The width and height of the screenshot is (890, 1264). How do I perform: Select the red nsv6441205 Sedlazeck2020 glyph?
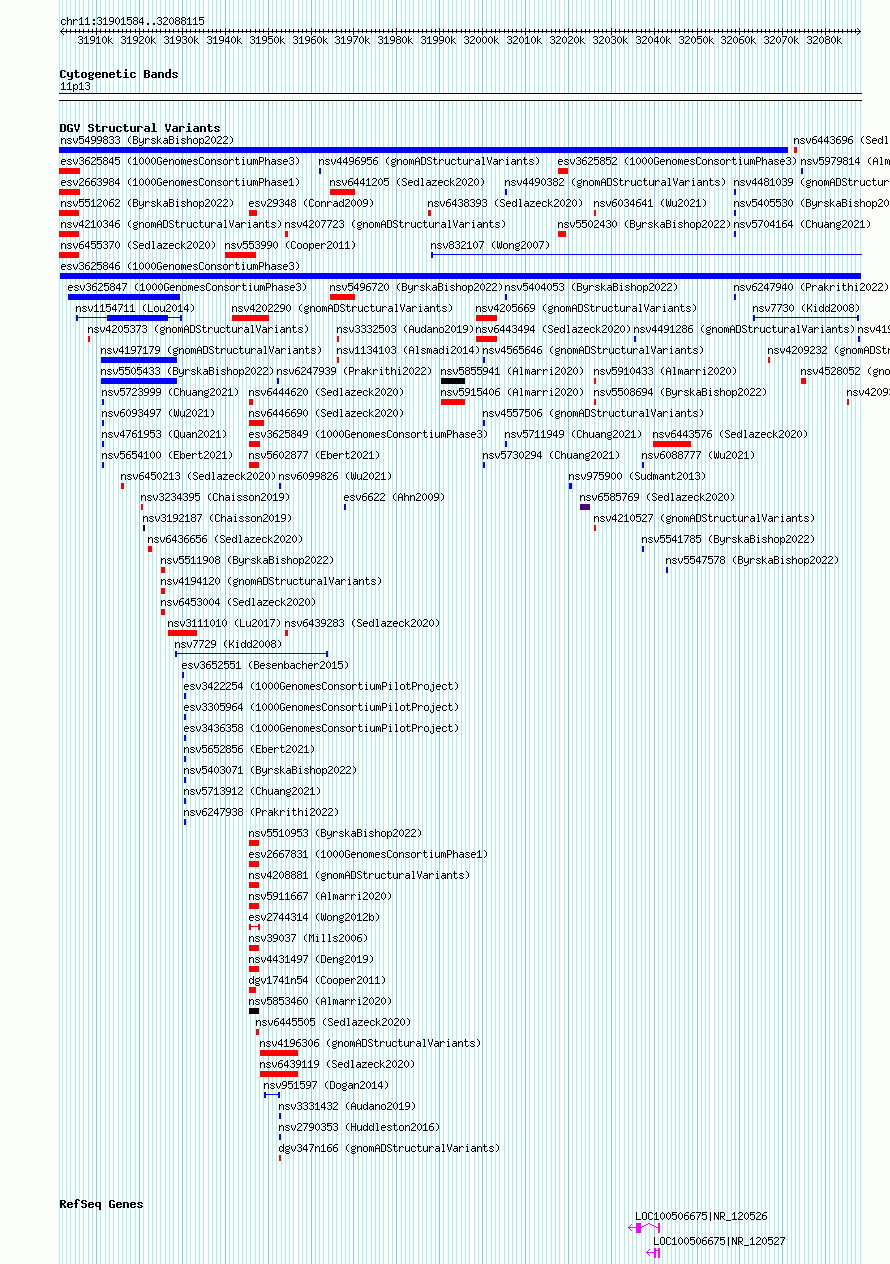[x=342, y=192]
